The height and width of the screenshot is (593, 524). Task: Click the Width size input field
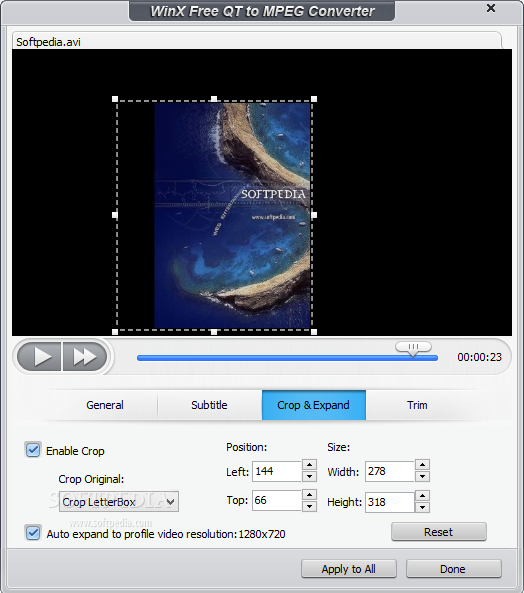point(390,471)
